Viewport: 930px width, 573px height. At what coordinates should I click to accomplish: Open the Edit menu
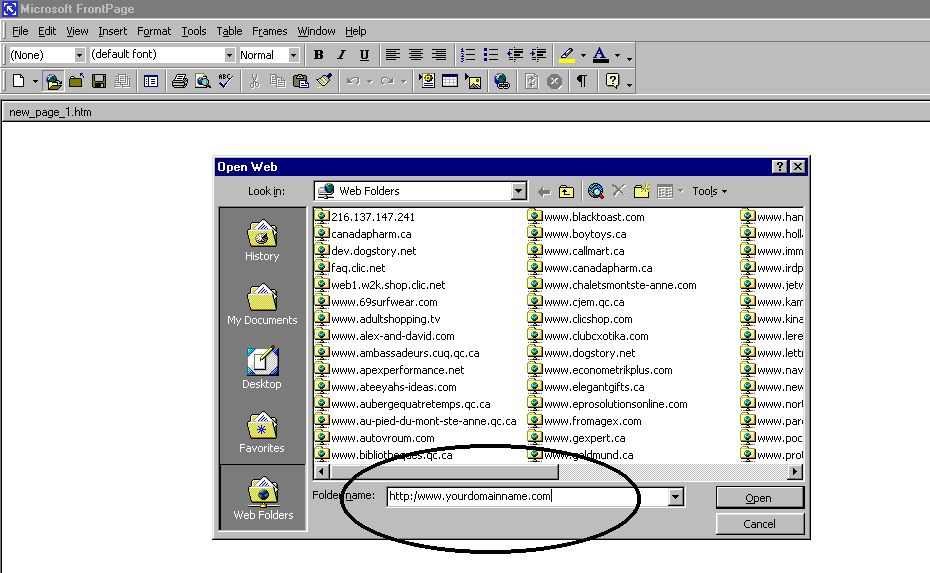47,31
